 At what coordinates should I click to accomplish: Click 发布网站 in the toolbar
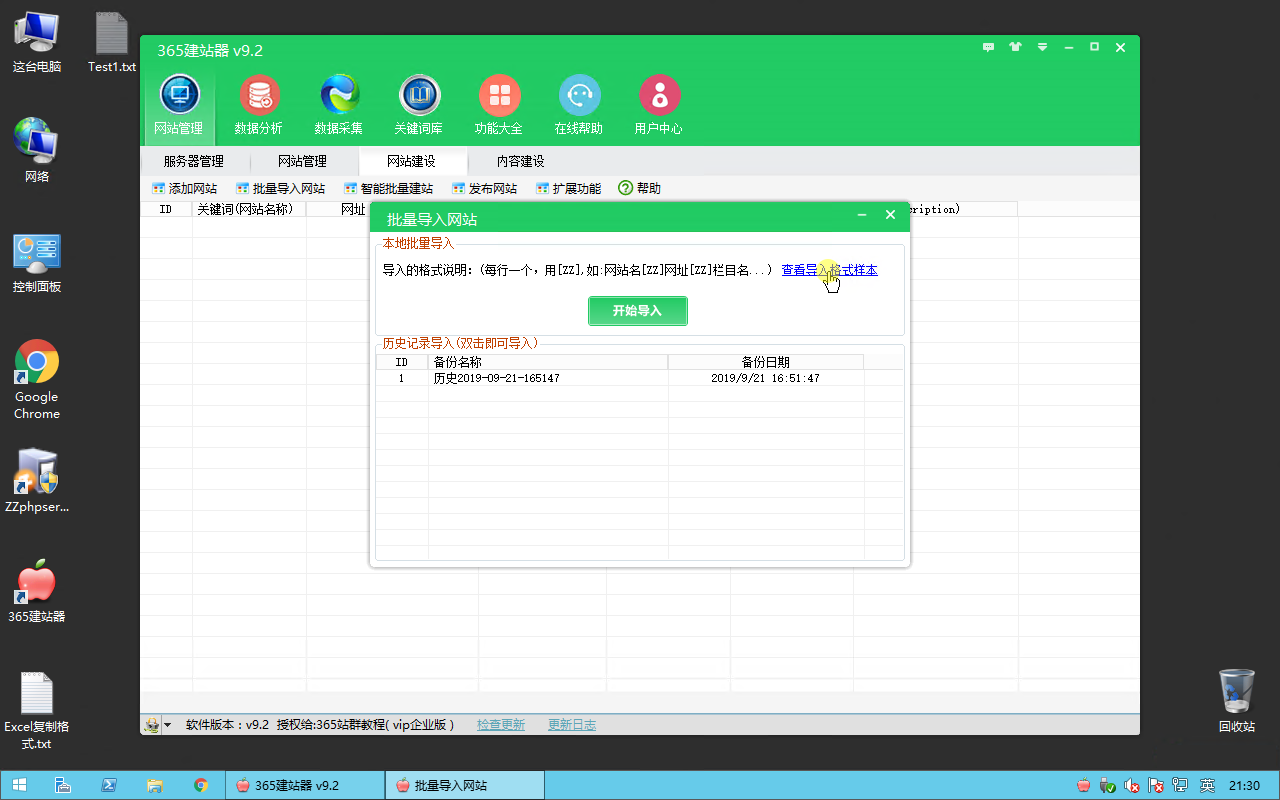point(484,188)
